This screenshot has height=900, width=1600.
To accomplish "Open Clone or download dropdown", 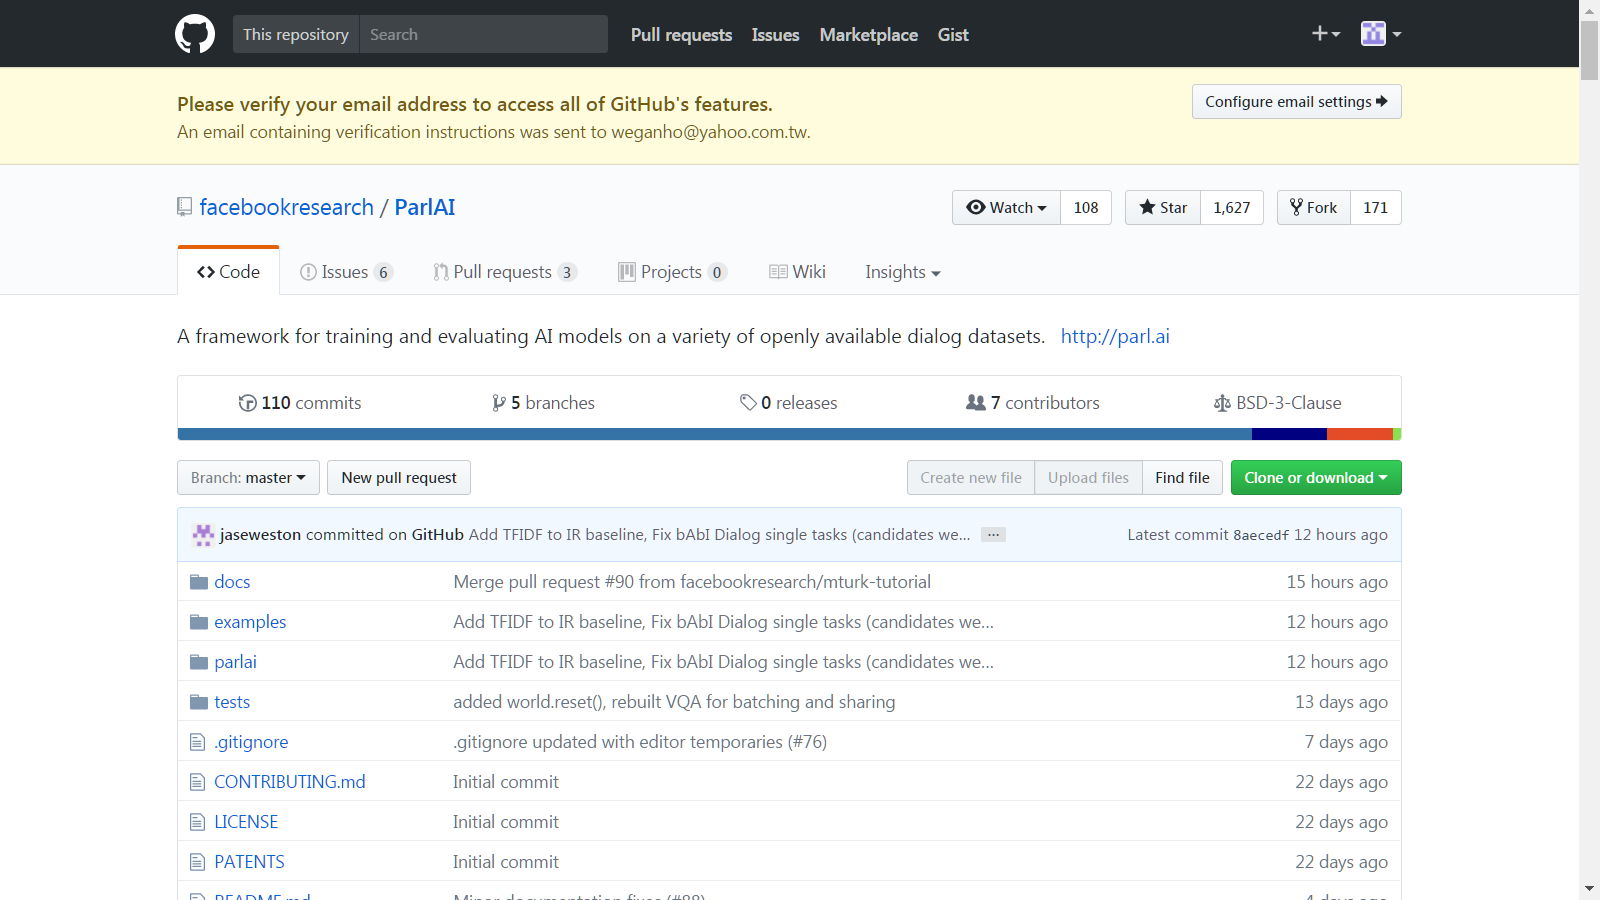I will (x=1316, y=478).
